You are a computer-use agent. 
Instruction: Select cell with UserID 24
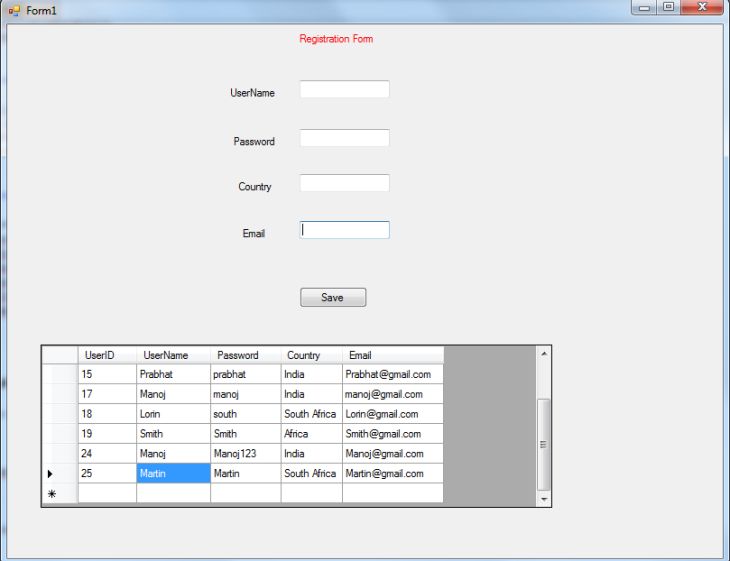tap(107, 453)
